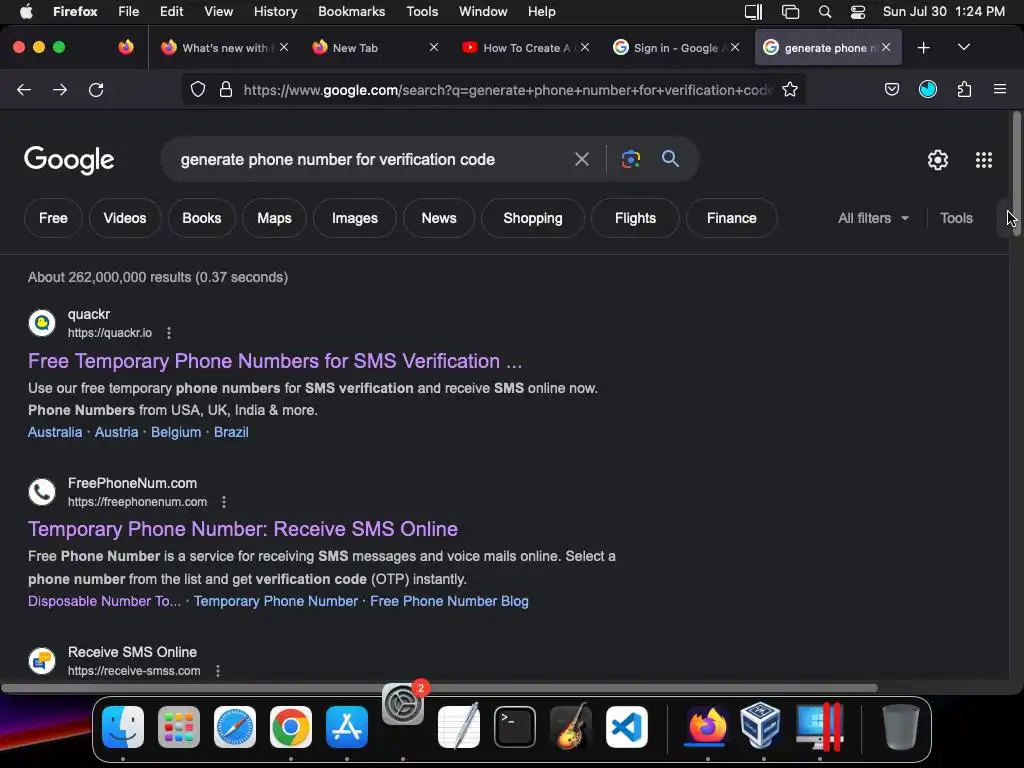Launch Visual Studio Code from the Dock

[x=627, y=727]
